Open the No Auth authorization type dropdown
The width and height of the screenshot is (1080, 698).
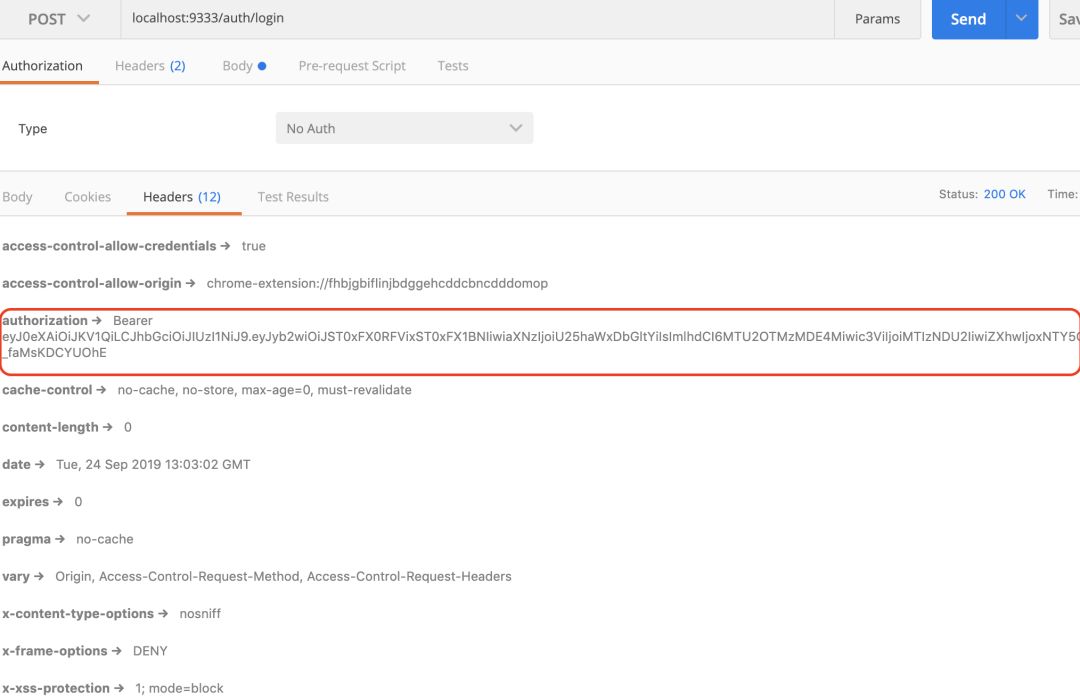click(404, 128)
